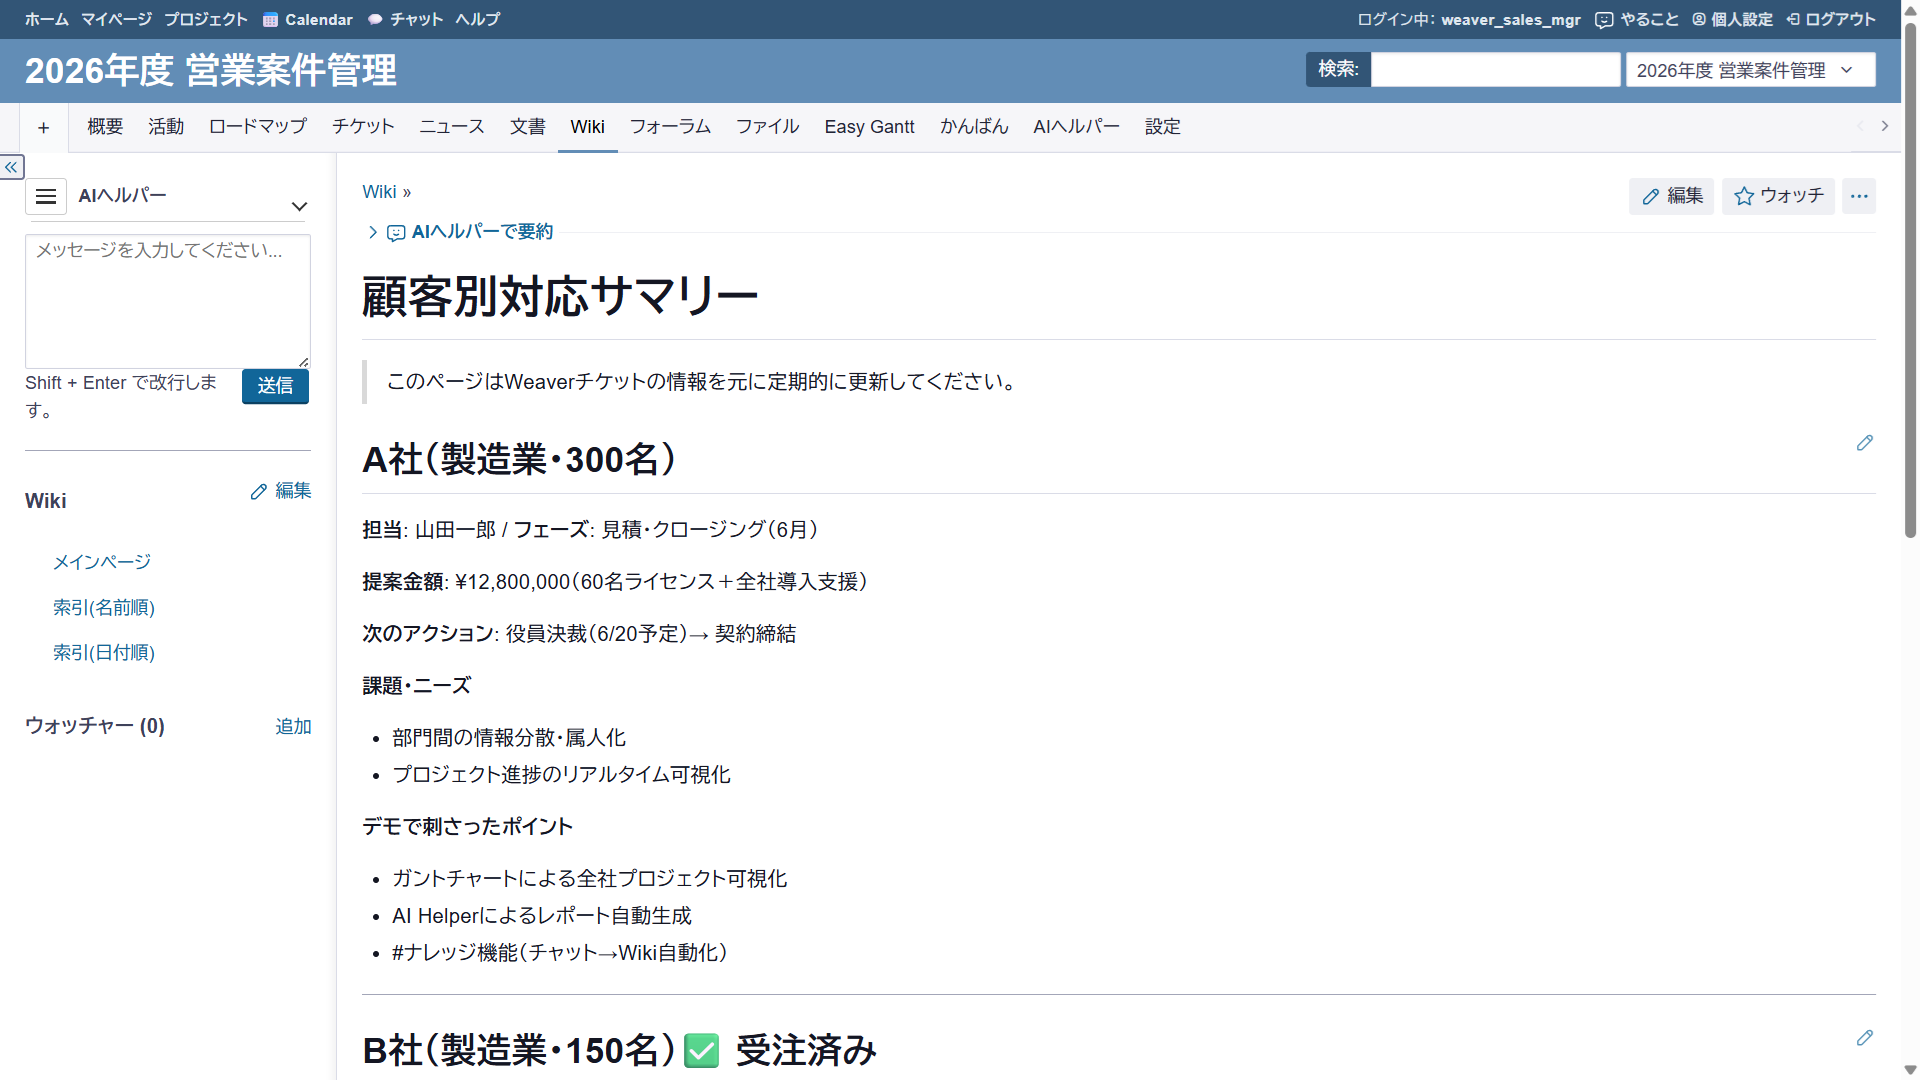Image resolution: width=1920 pixels, height=1080 pixels.
Task: Open the Easy Gantt tab
Action: (x=870, y=127)
